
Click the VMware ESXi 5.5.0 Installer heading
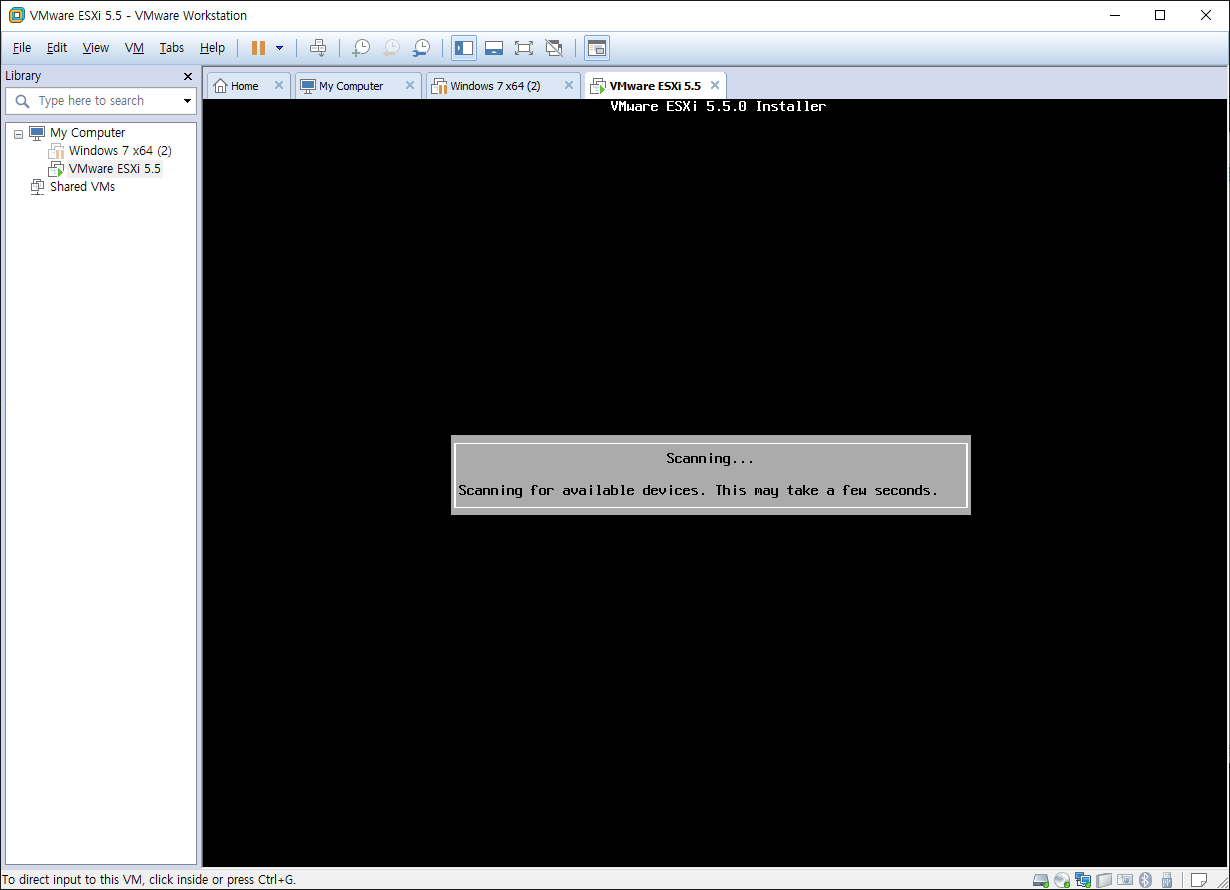[x=718, y=106]
